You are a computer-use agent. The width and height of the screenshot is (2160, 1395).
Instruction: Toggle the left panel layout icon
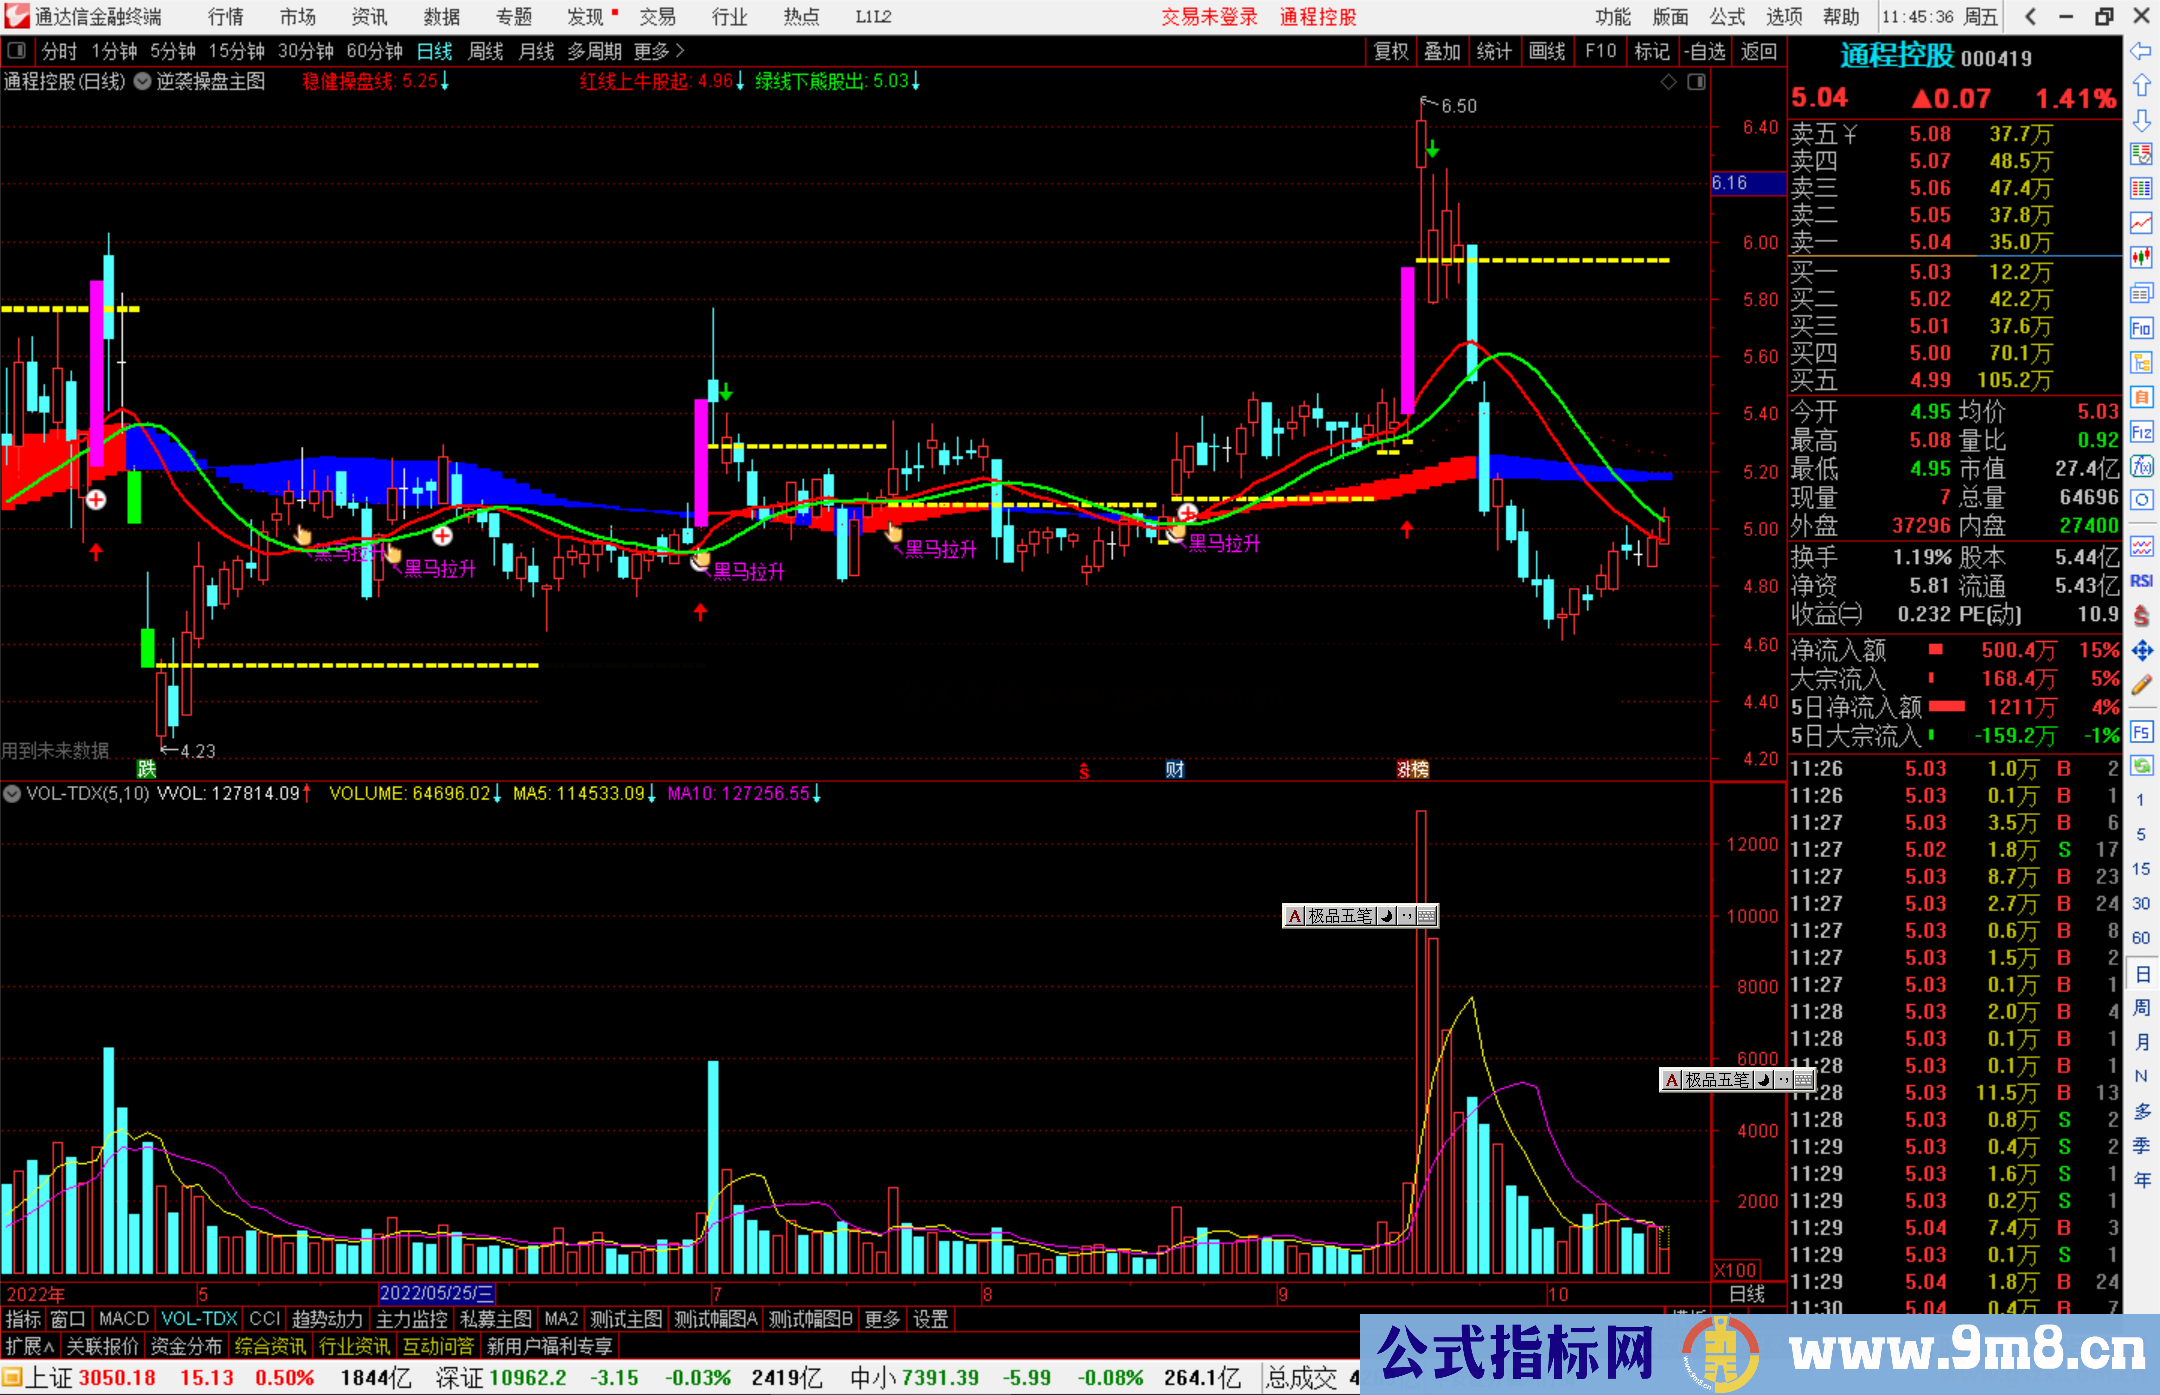16,50
